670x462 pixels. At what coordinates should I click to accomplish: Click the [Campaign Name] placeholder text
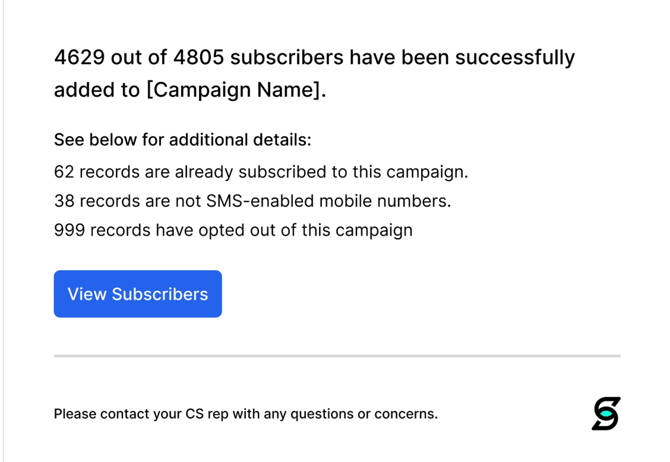(x=235, y=90)
